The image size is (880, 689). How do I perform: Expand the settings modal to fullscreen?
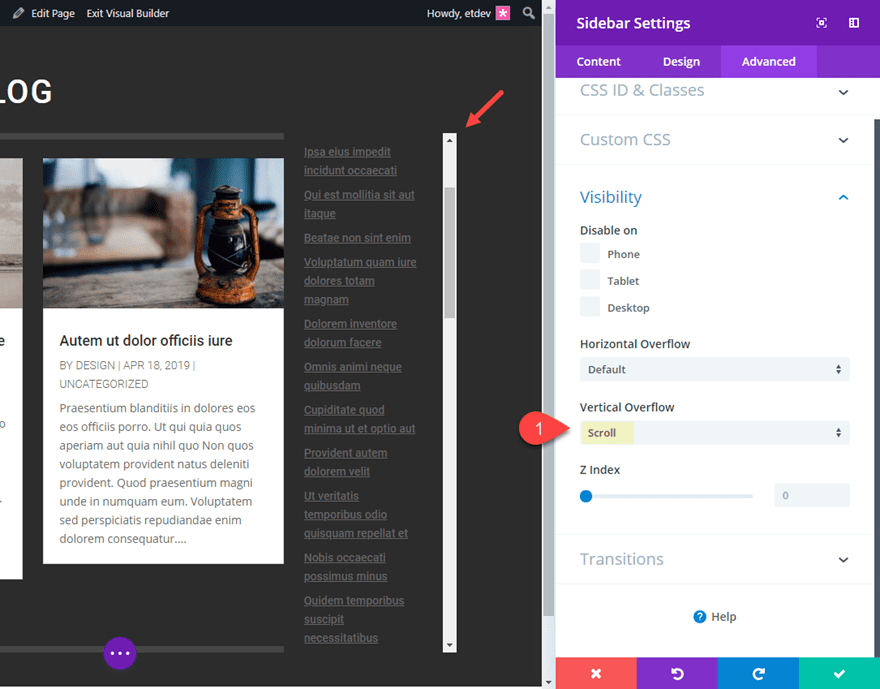click(x=821, y=22)
